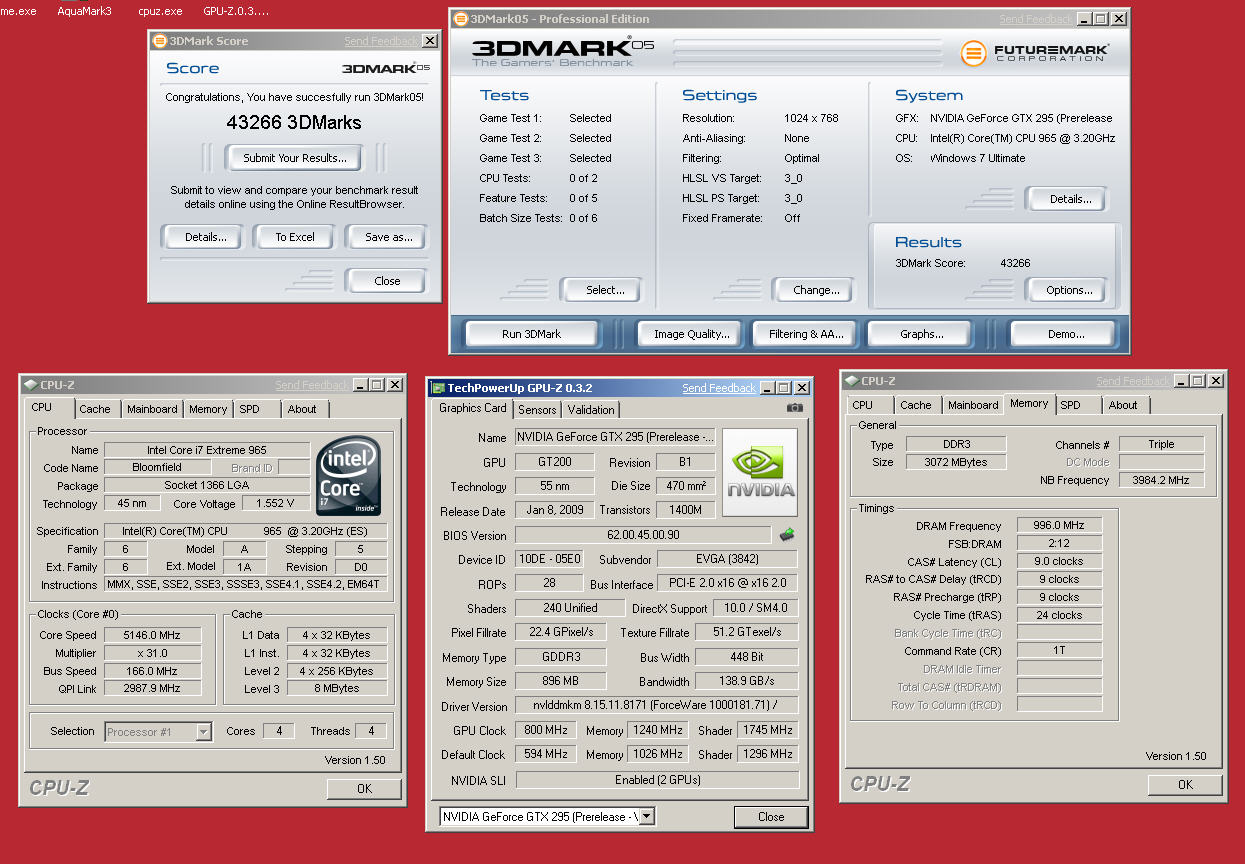Click the Bandwidth value 138.9 GB/s
The width and height of the screenshot is (1245, 864).
point(747,681)
